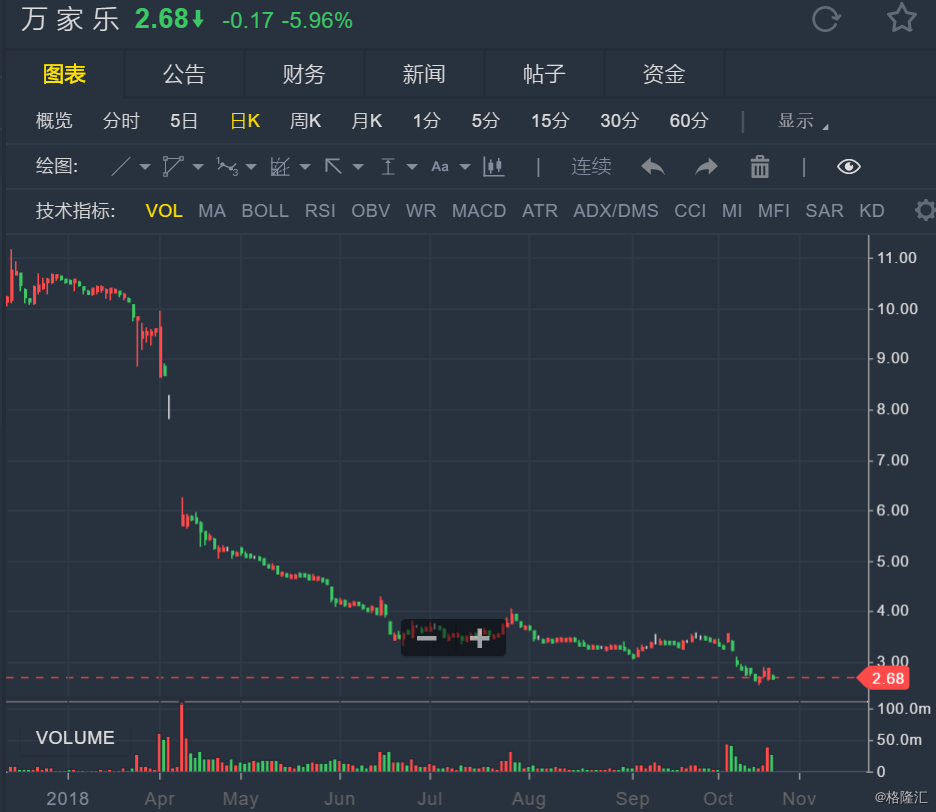
Task: Select the 5分 five-minute chart
Action: click(485, 121)
